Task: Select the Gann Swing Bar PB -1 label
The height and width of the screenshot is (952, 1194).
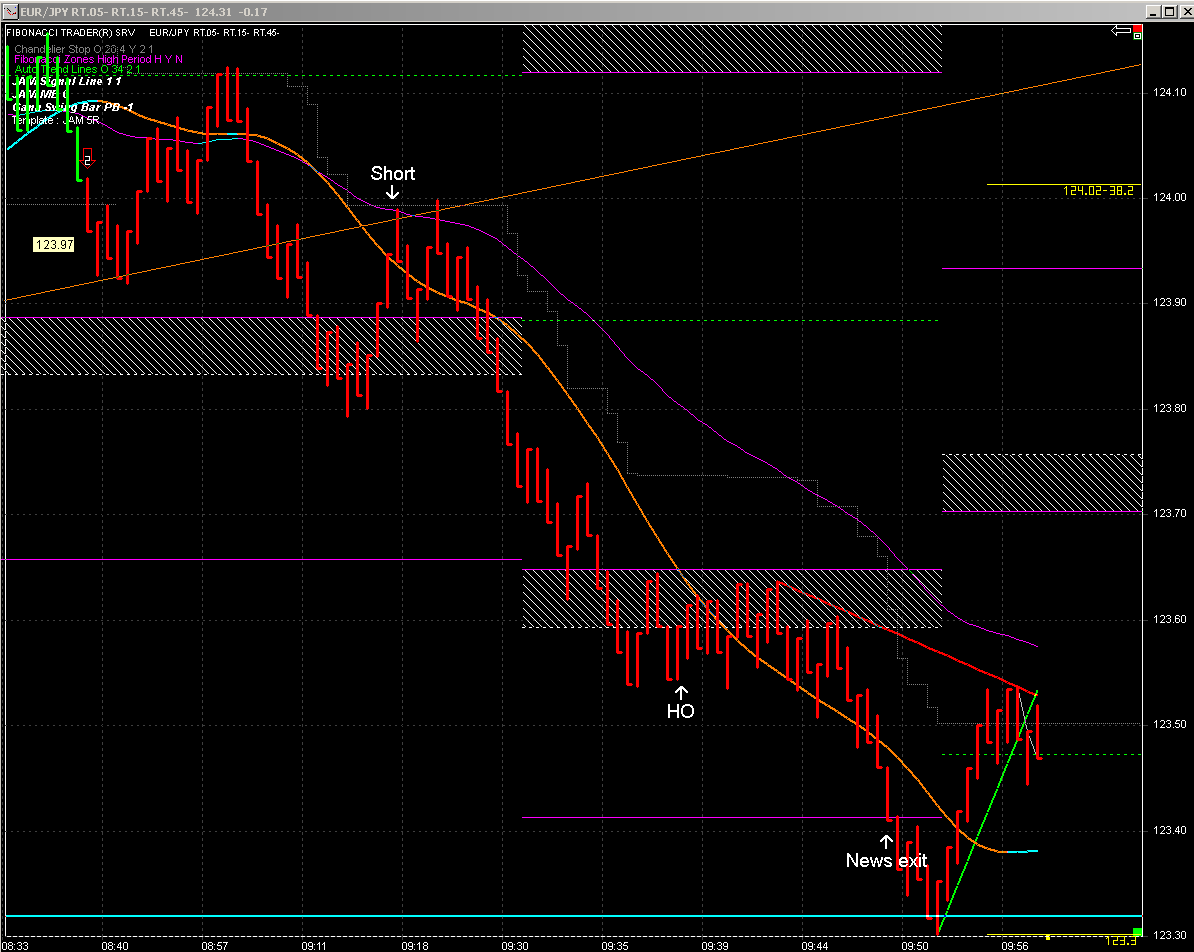Action: [x=73, y=107]
